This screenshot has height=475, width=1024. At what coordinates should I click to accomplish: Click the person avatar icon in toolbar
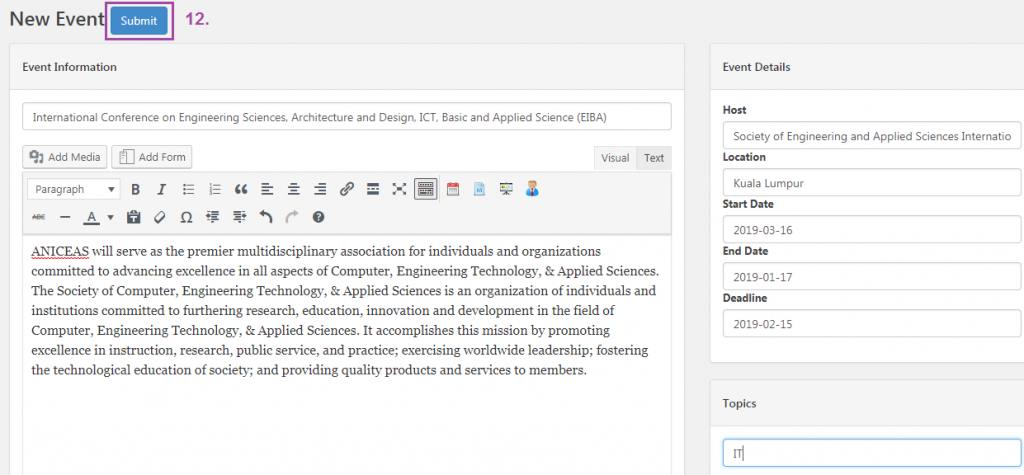(x=532, y=189)
